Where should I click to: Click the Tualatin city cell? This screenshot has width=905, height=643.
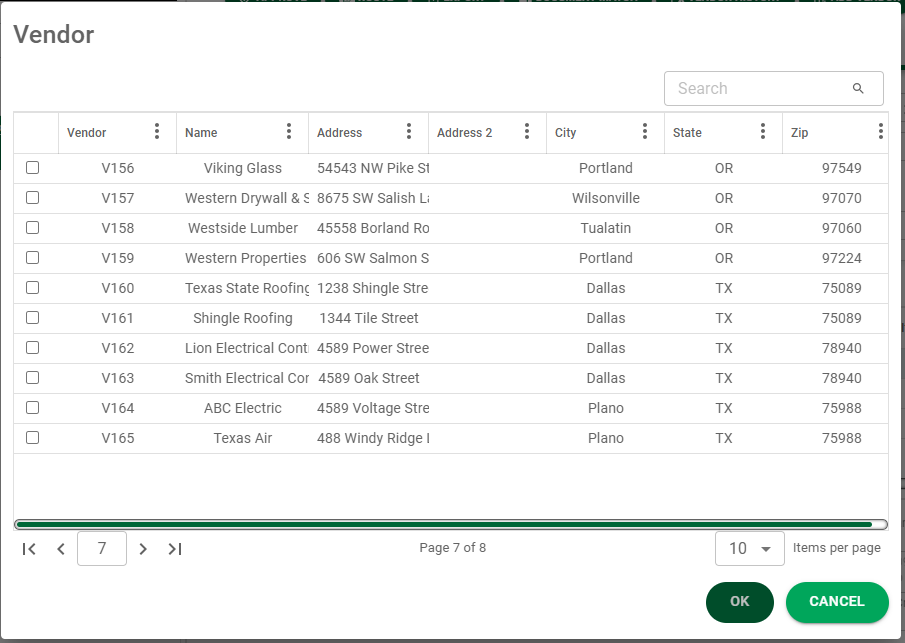click(605, 228)
